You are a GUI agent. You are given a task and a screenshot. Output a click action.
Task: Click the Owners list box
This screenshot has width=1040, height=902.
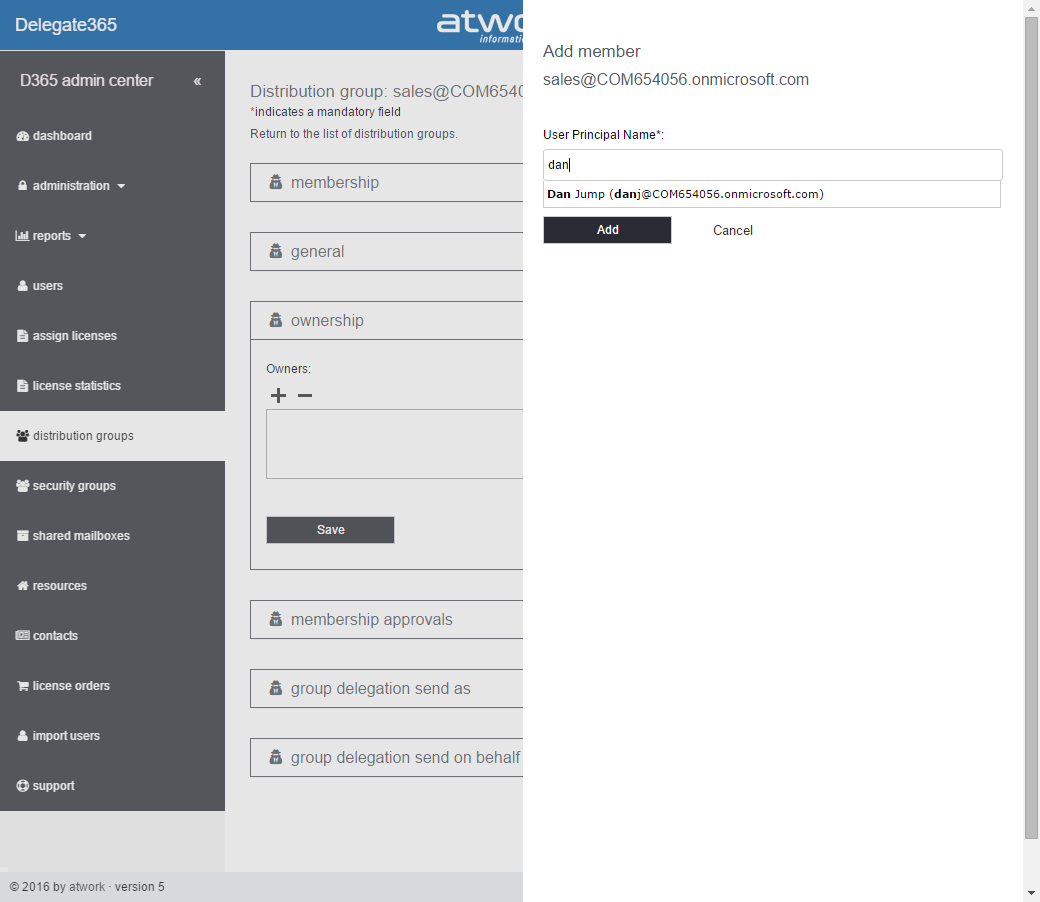coord(395,444)
